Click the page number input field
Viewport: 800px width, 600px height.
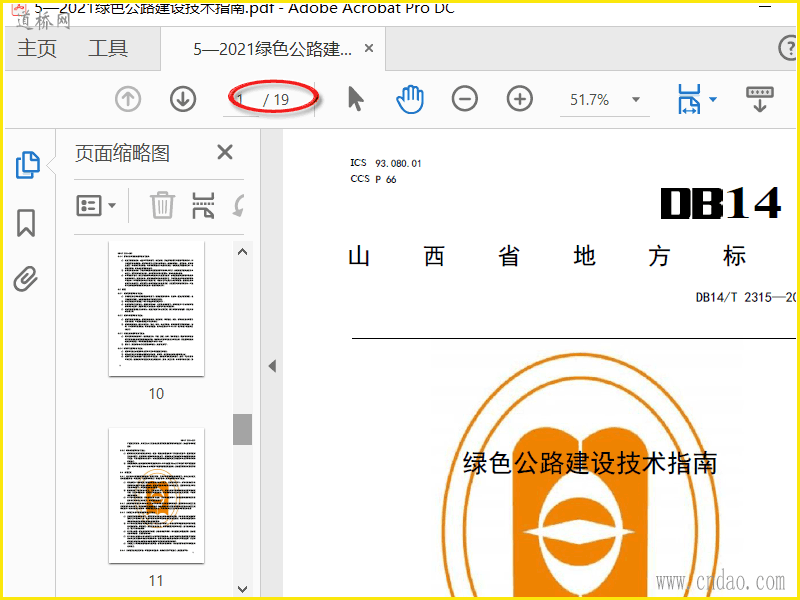241,99
